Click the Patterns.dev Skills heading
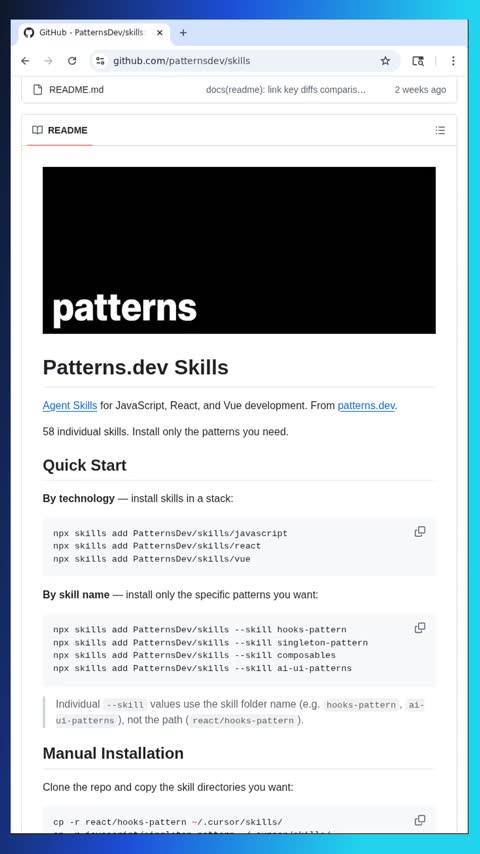 point(136,368)
